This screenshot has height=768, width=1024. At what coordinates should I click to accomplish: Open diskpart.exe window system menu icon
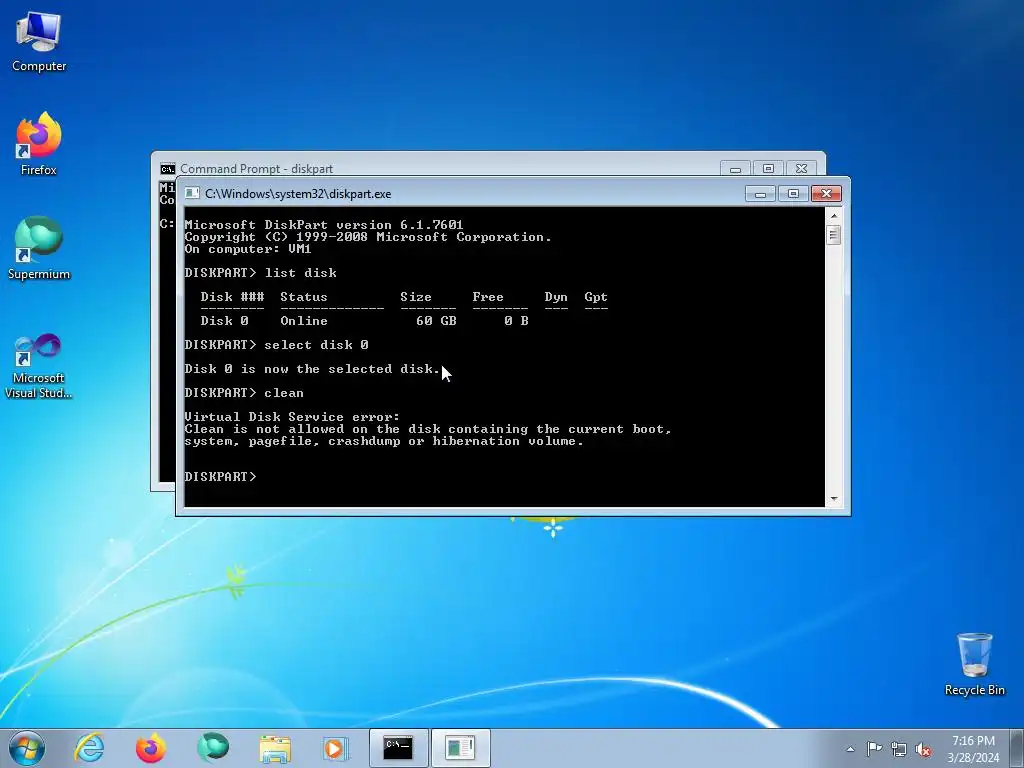(191, 193)
